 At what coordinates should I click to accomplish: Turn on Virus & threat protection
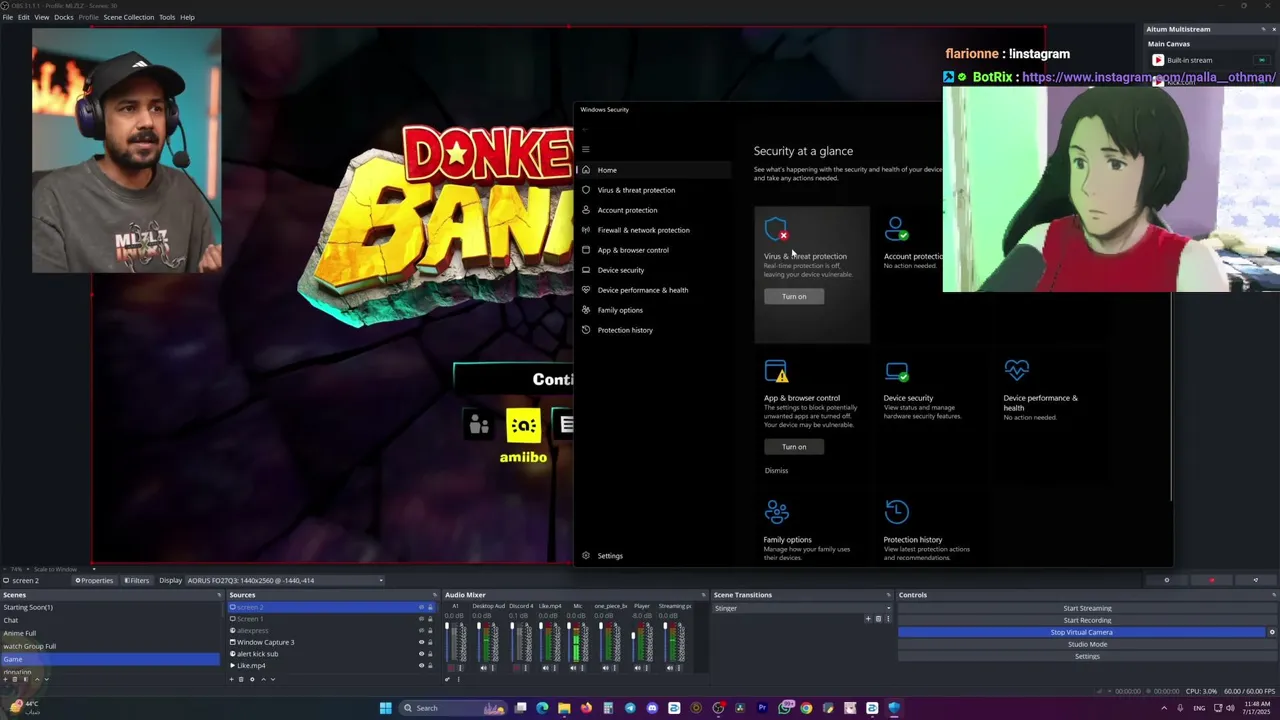coord(794,296)
